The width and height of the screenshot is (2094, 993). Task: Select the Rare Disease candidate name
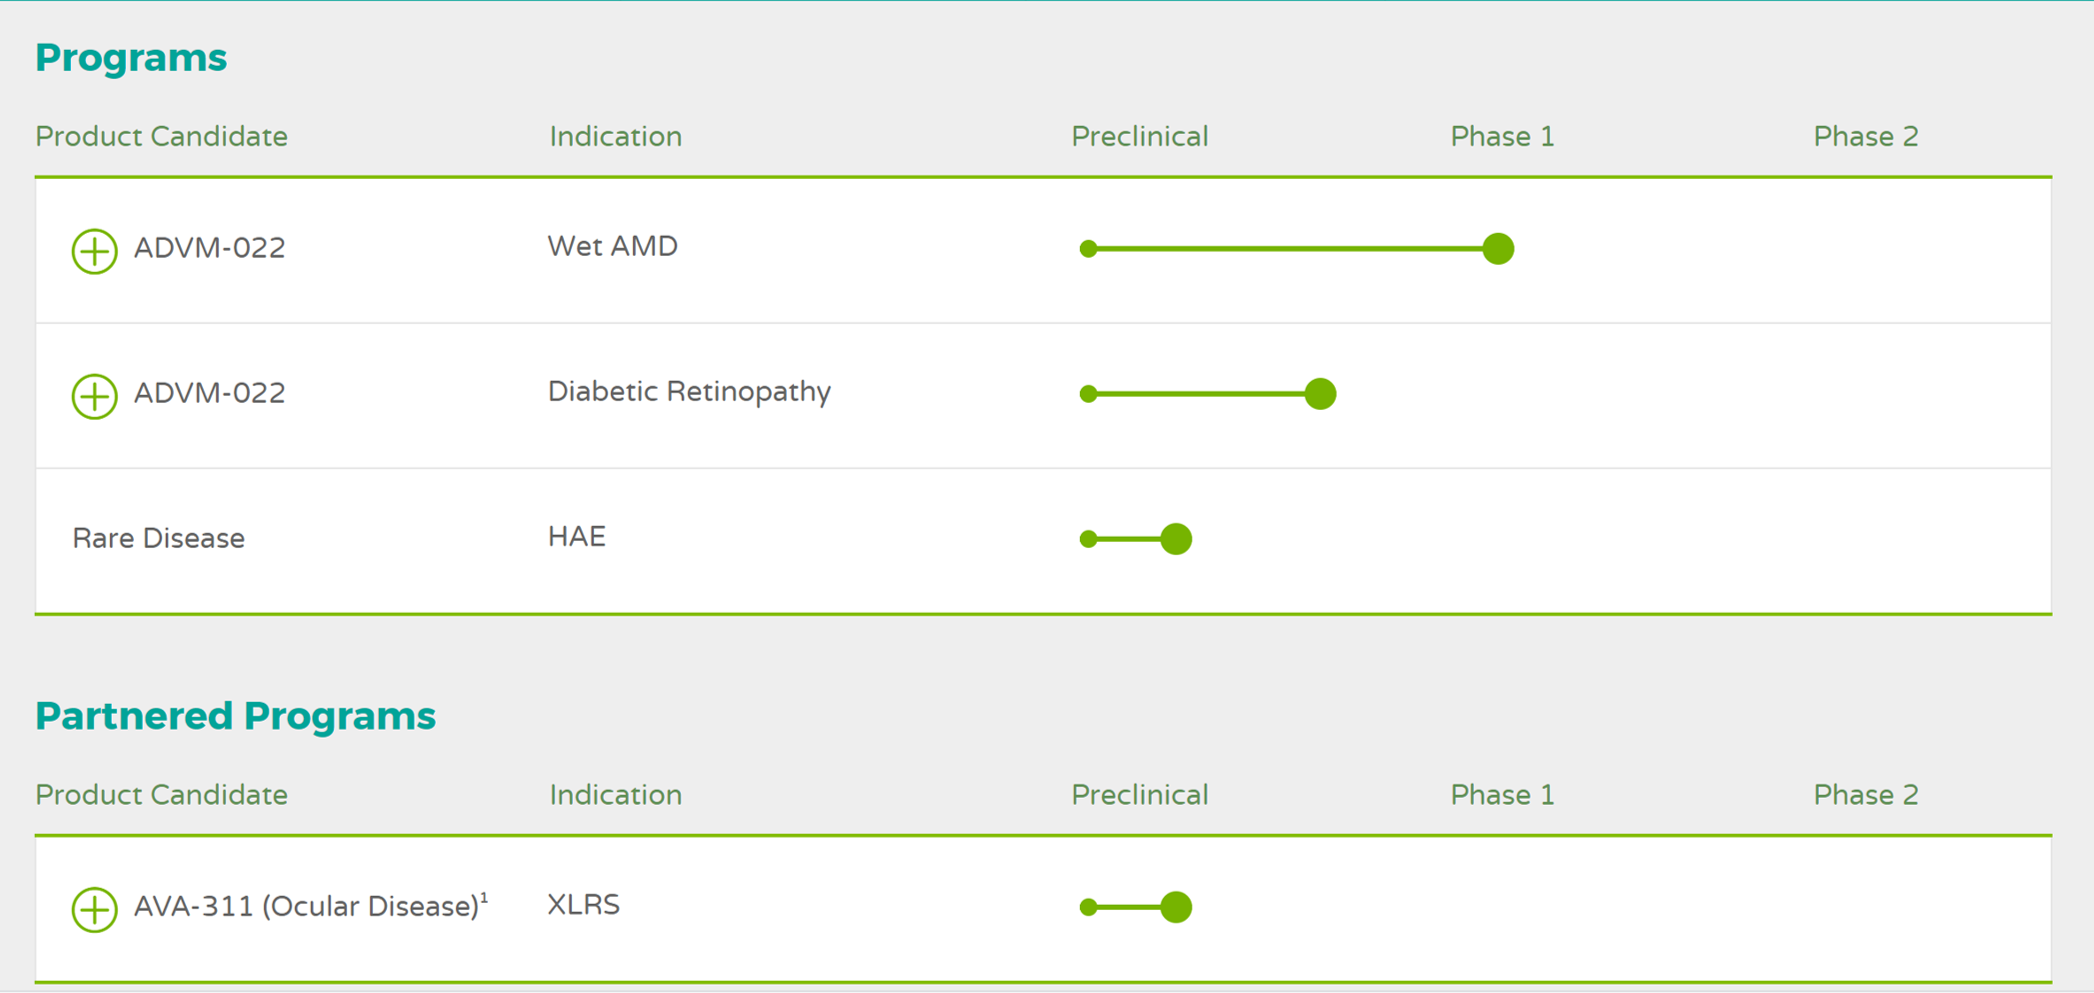point(158,538)
